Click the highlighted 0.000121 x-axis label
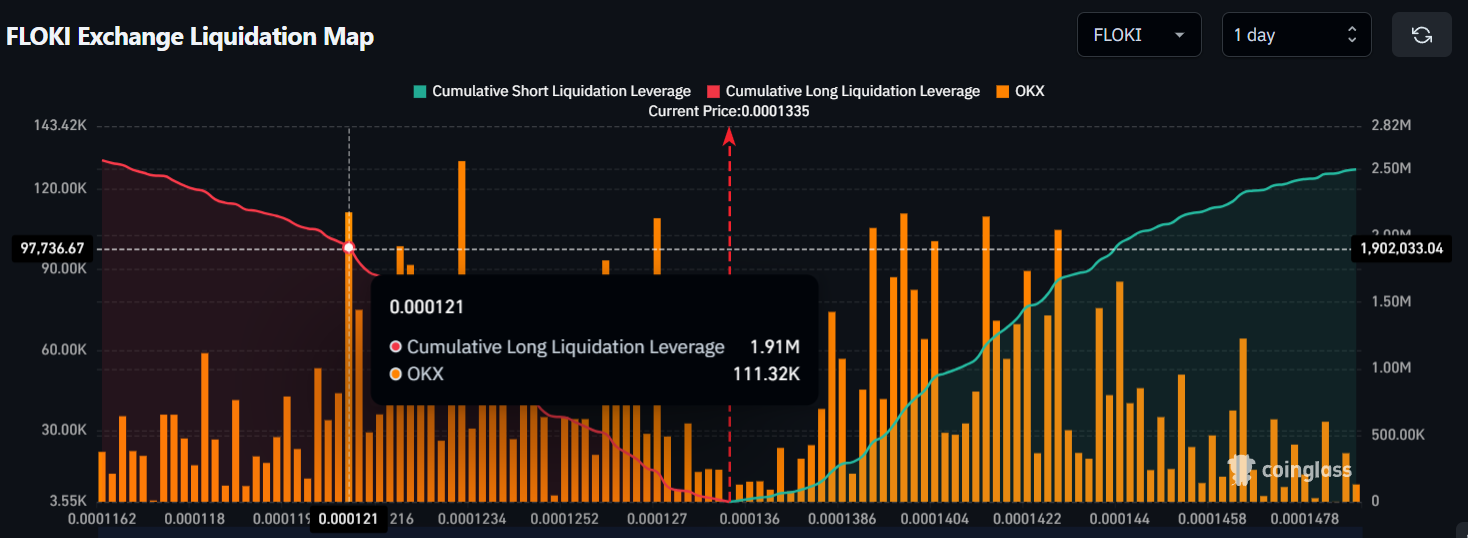Image resolution: width=1468 pixels, height=538 pixels. point(348,519)
